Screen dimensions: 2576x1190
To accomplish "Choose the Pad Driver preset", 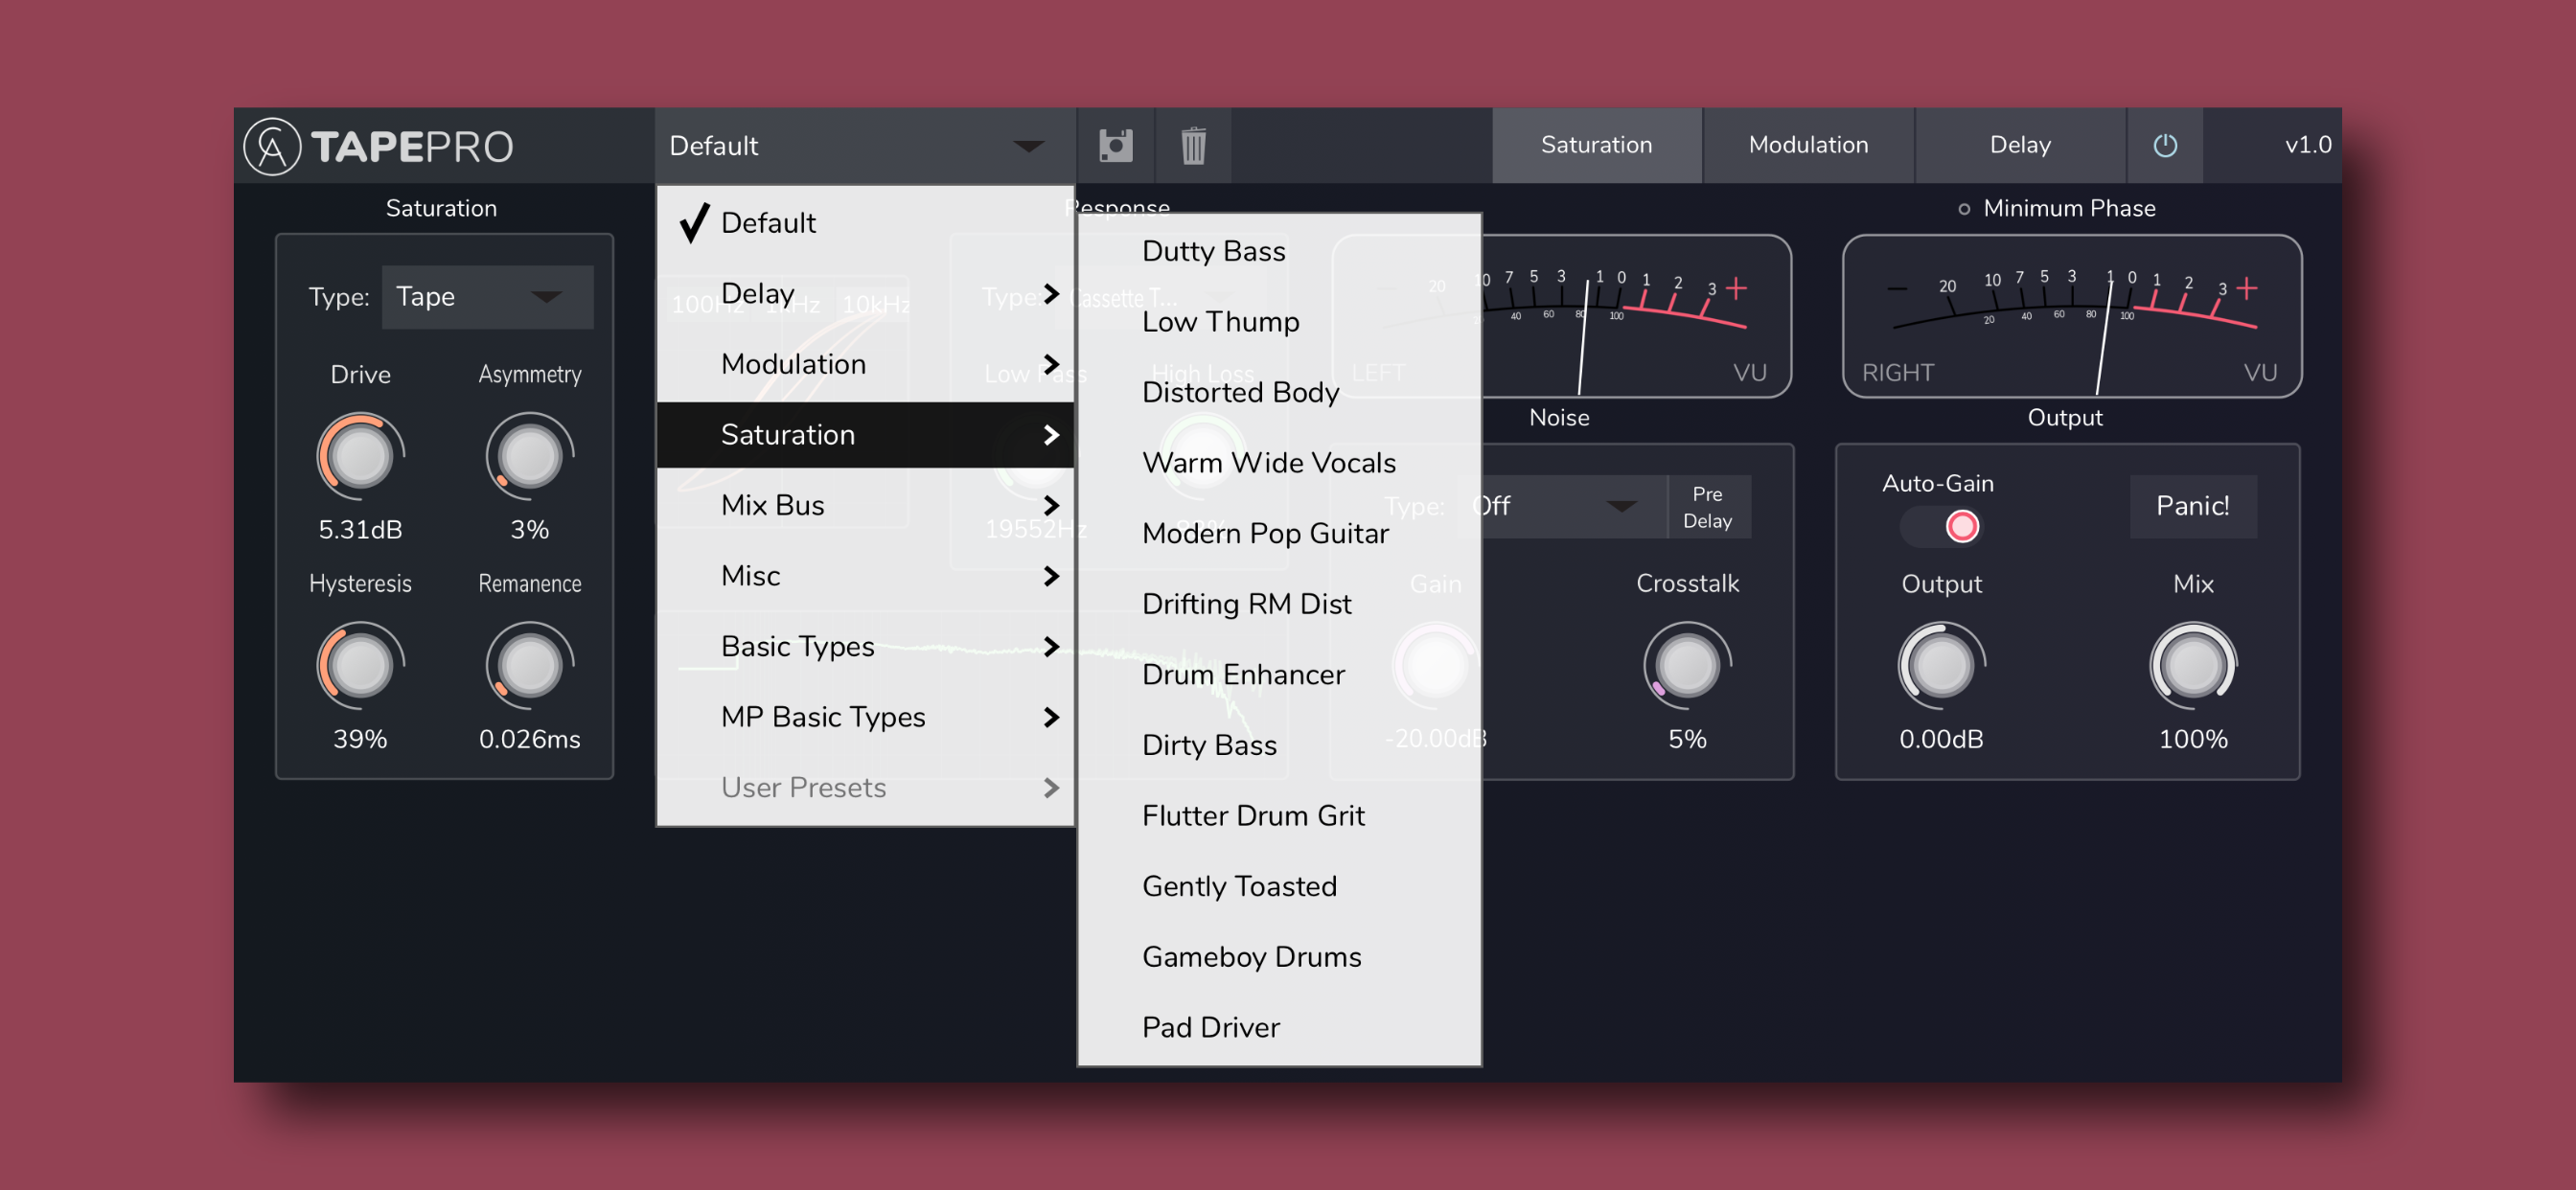I will [x=1279, y=1028].
